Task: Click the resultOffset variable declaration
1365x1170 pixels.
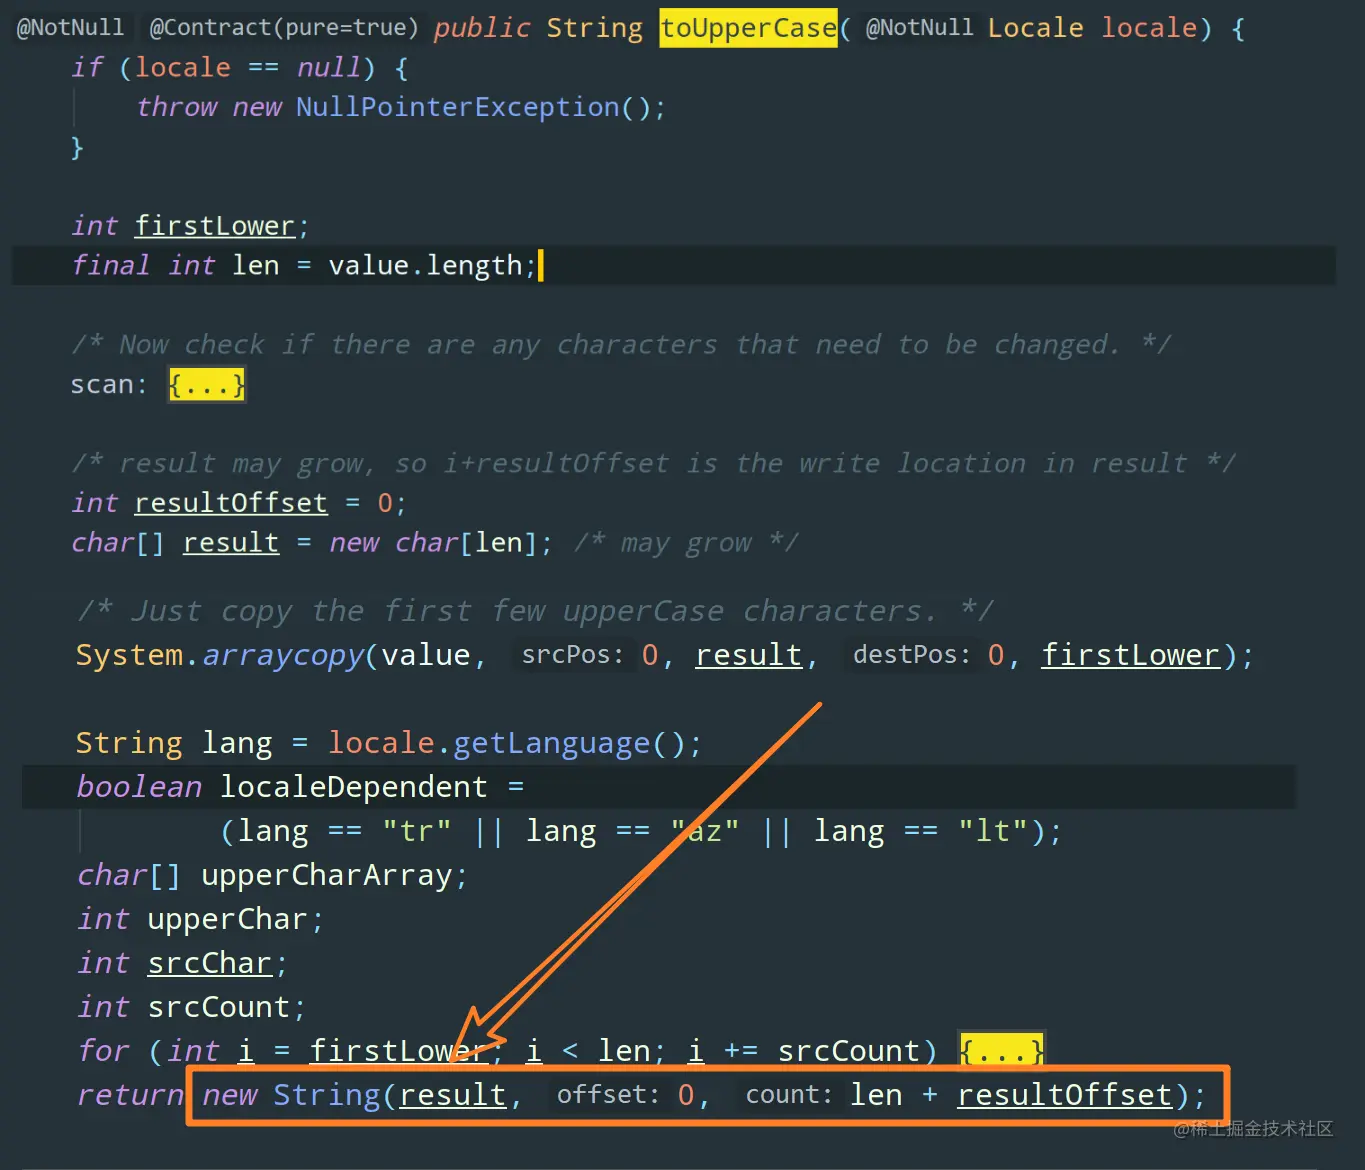Action: click(231, 503)
